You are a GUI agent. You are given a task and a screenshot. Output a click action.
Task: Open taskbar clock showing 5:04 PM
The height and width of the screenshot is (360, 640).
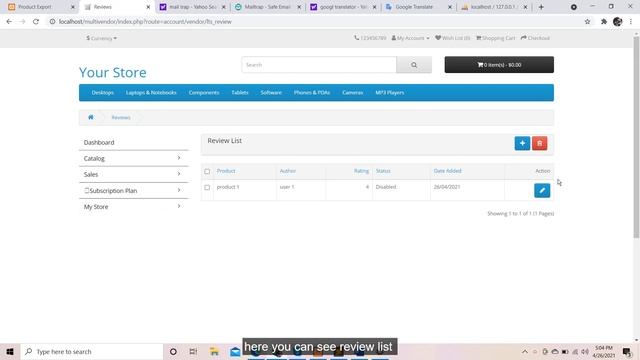pos(604,351)
